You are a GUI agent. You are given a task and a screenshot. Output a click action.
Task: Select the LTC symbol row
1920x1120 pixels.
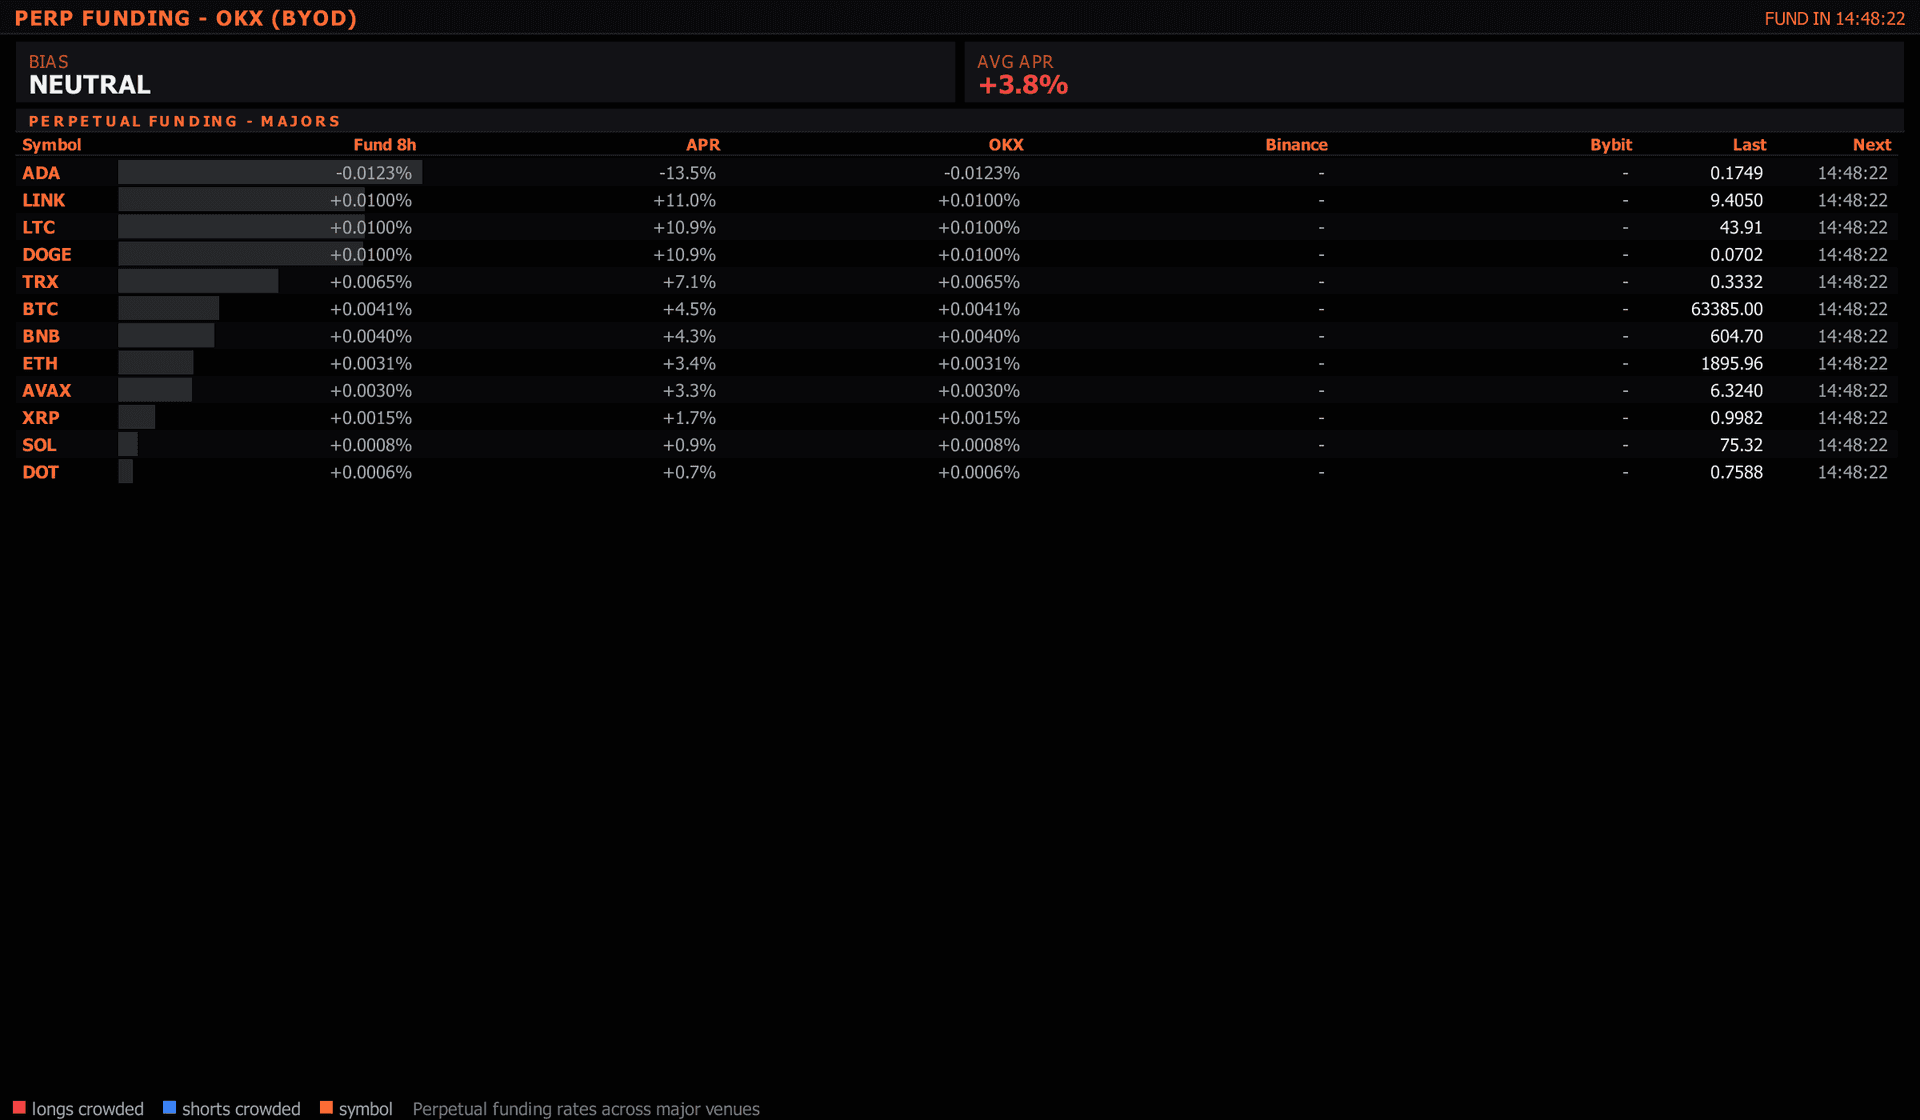(x=957, y=227)
